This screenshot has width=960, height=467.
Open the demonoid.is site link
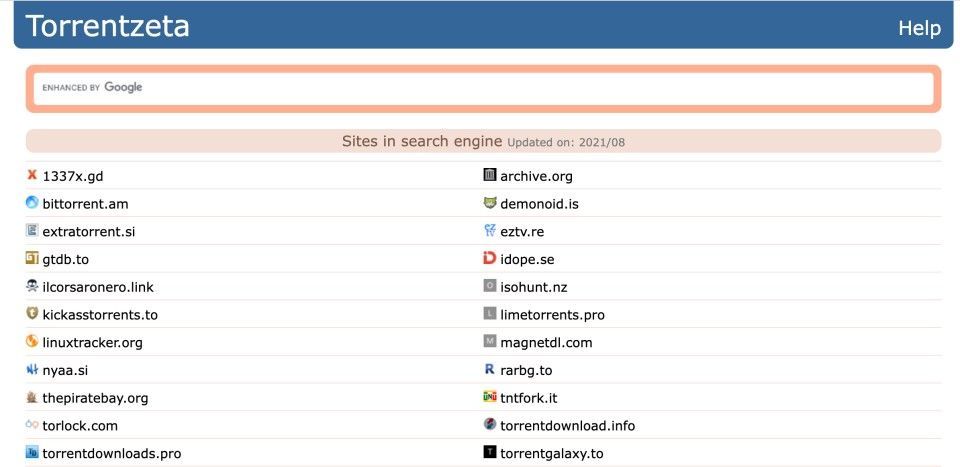coord(539,204)
